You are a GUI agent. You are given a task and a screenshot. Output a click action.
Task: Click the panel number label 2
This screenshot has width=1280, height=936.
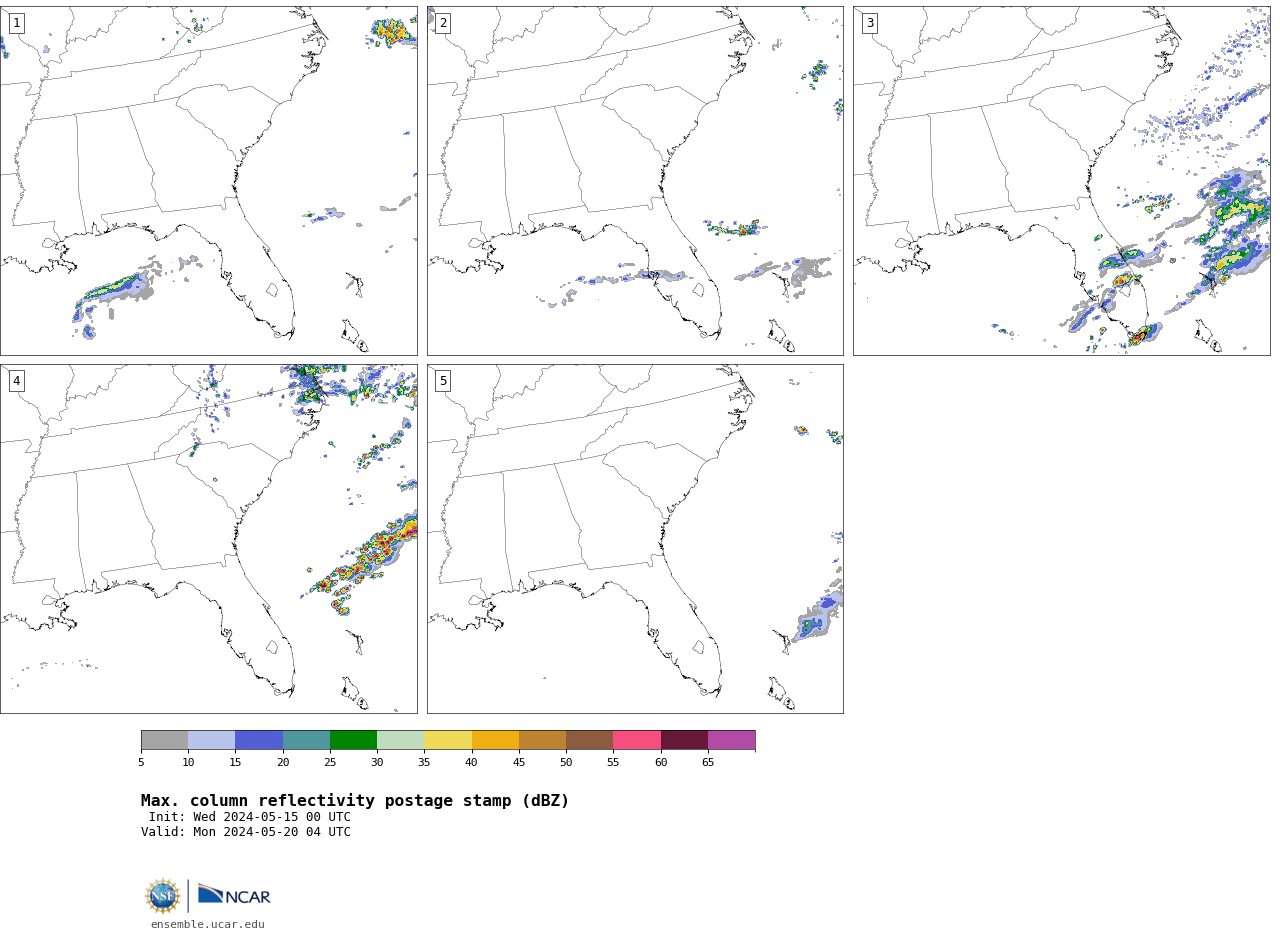click(443, 23)
